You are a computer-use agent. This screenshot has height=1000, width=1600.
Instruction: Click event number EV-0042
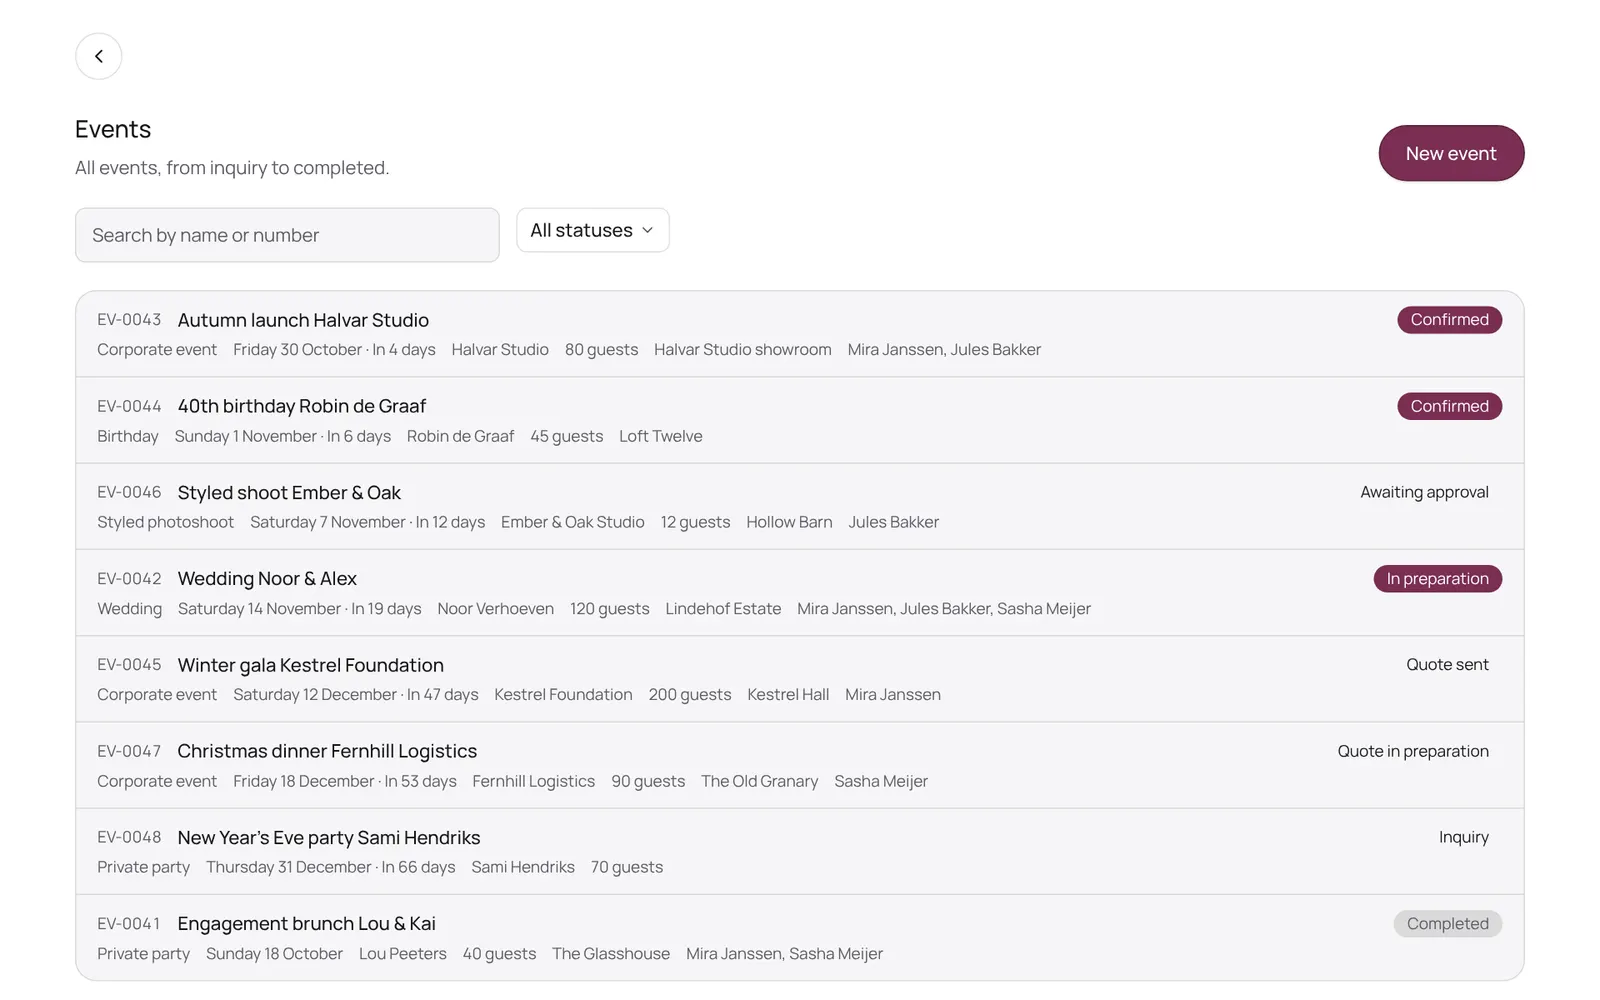click(x=129, y=579)
